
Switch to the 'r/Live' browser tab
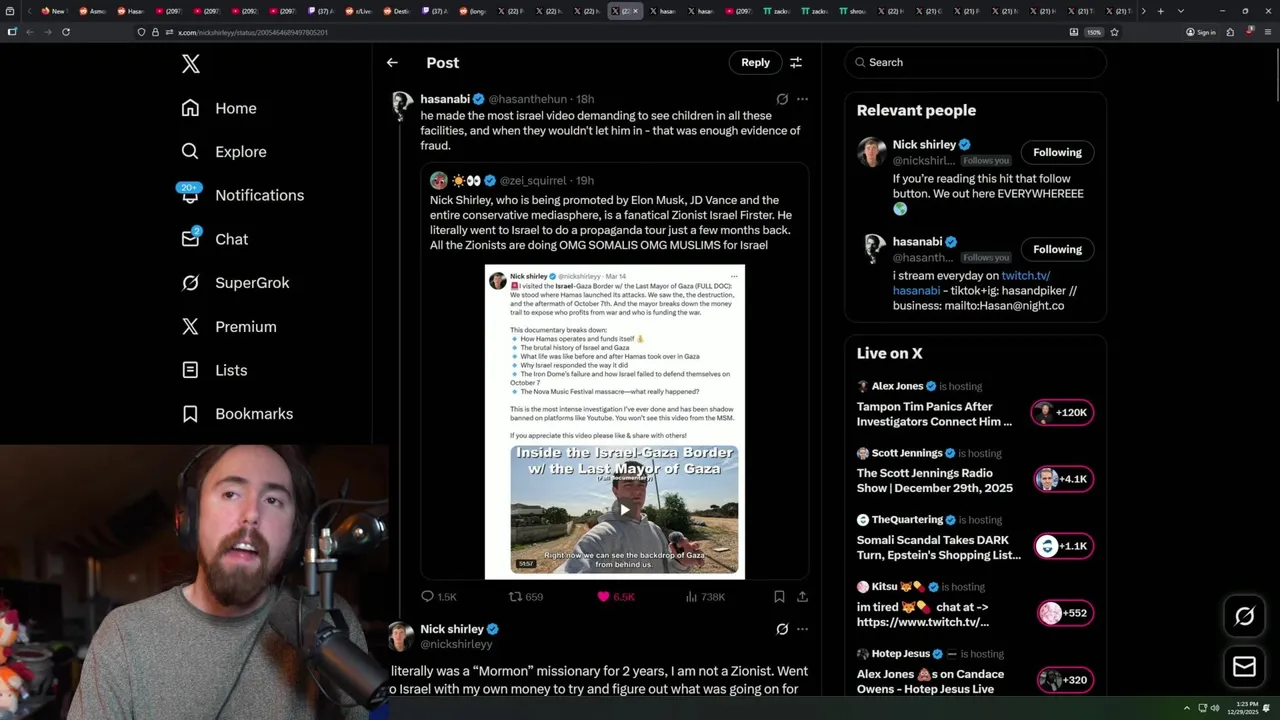pyautogui.click(x=362, y=11)
